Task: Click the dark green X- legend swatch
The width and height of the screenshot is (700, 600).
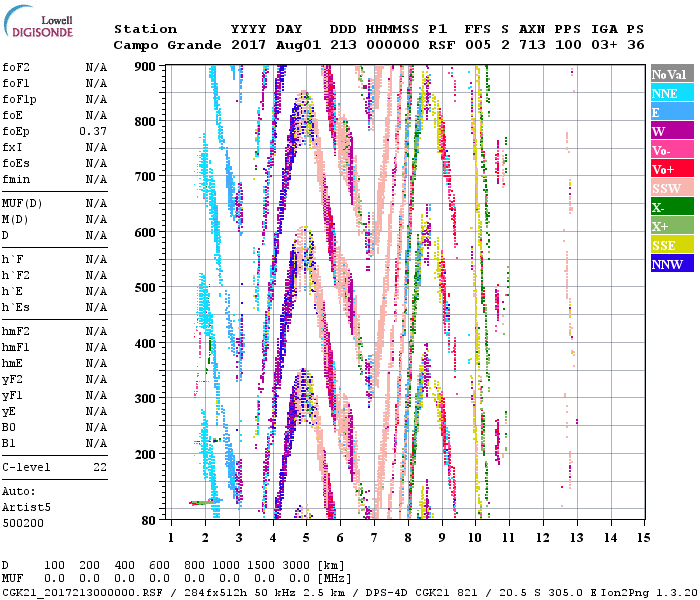Action: 669,207
